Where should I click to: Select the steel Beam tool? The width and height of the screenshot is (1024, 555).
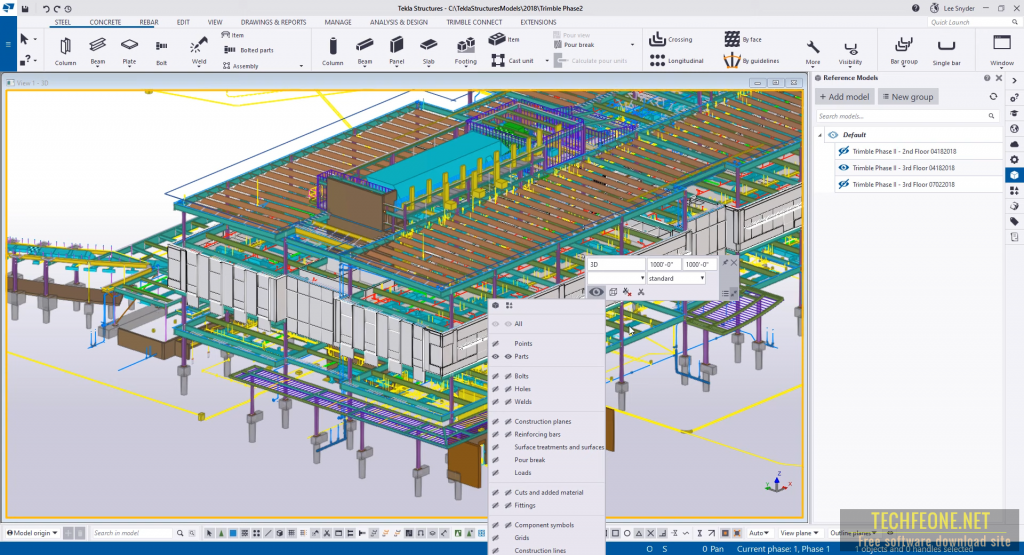tap(97, 51)
